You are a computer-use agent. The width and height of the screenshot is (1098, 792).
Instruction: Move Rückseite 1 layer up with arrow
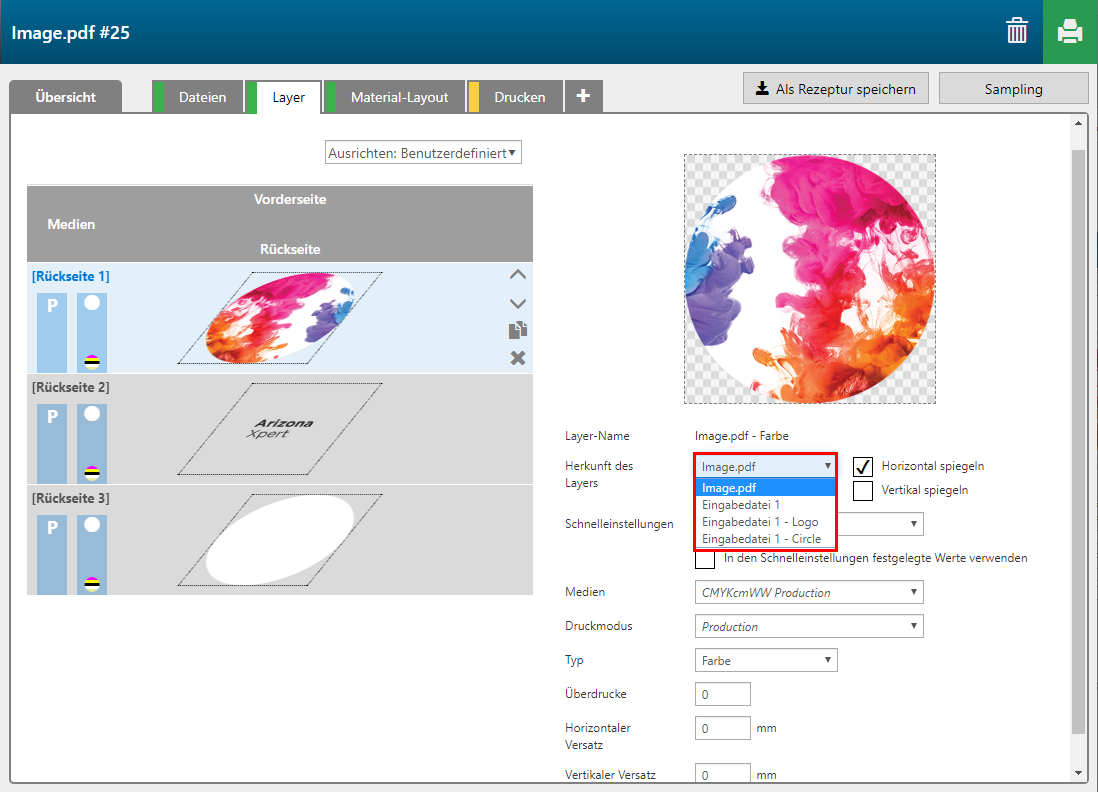(517, 275)
